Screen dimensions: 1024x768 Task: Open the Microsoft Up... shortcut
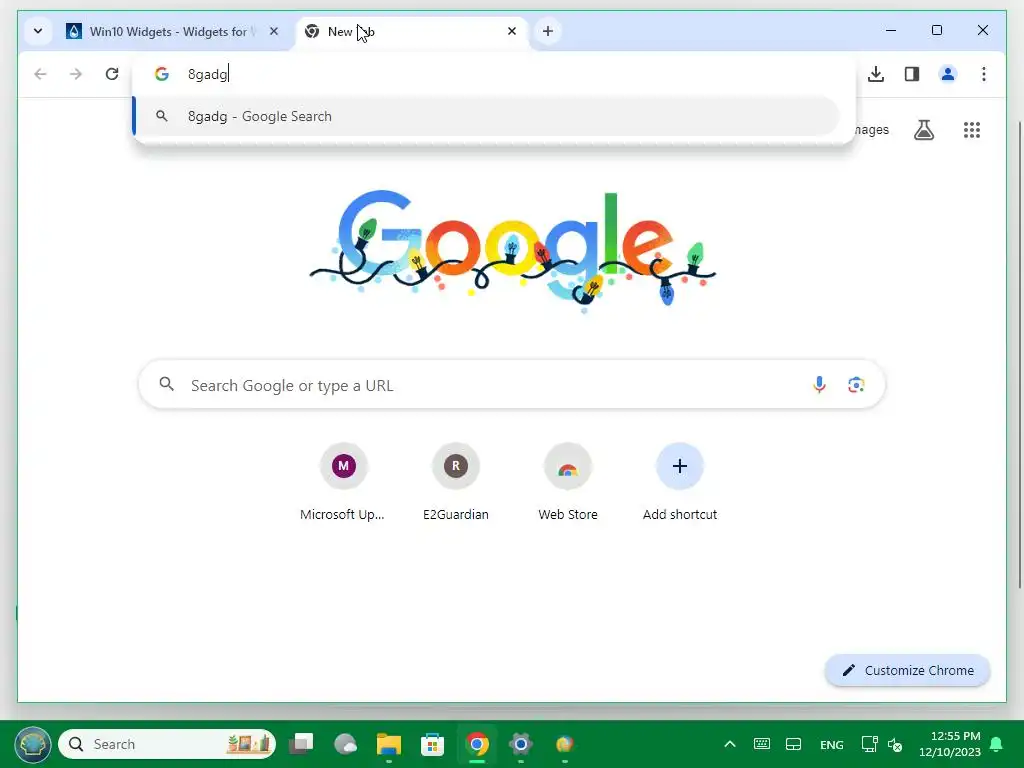[x=343, y=483]
